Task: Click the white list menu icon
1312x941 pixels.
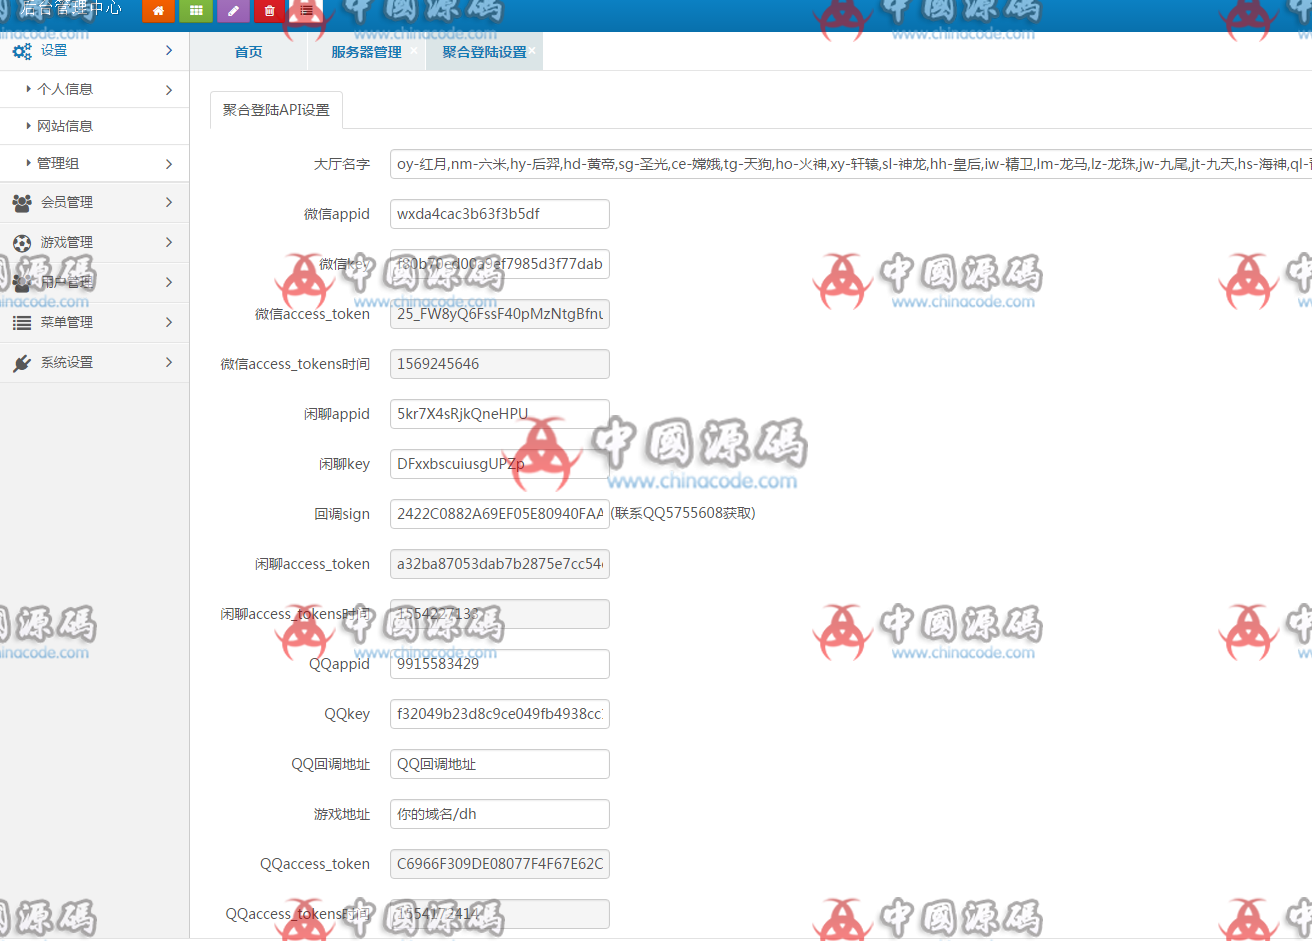Action: (306, 11)
